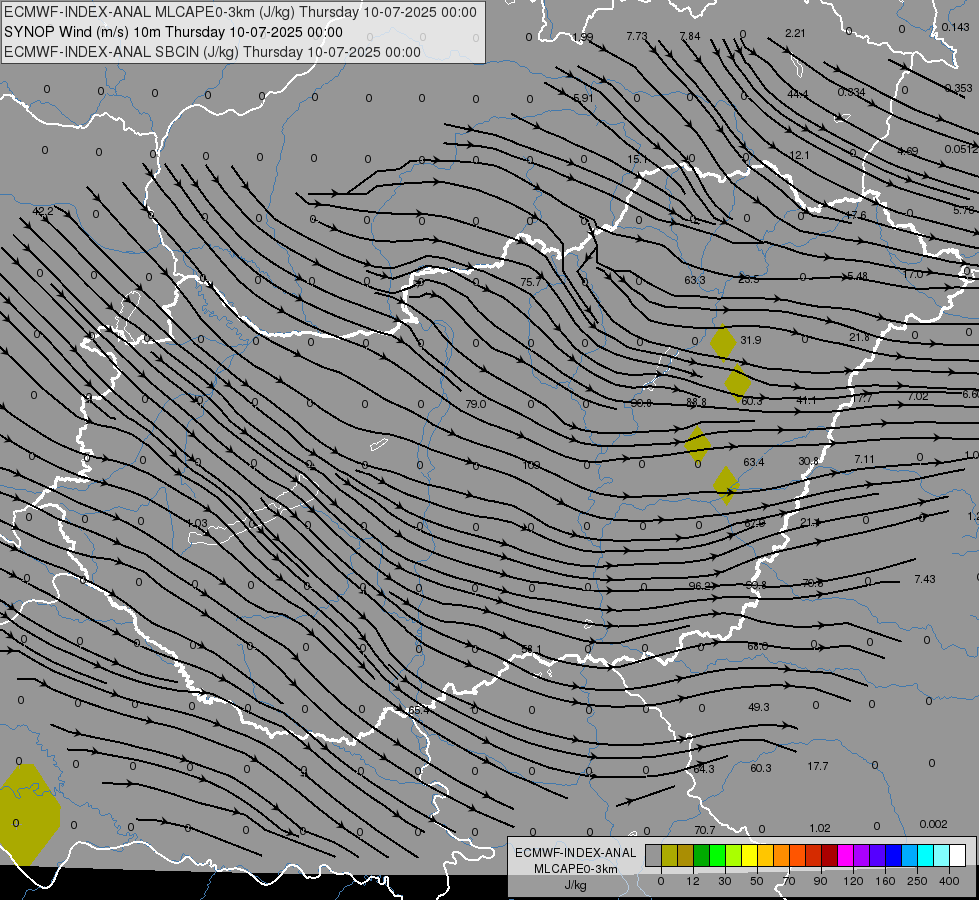Click the map value 49.3
The height and width of the screenshot is (900, 979).
[x=759, y=707]
